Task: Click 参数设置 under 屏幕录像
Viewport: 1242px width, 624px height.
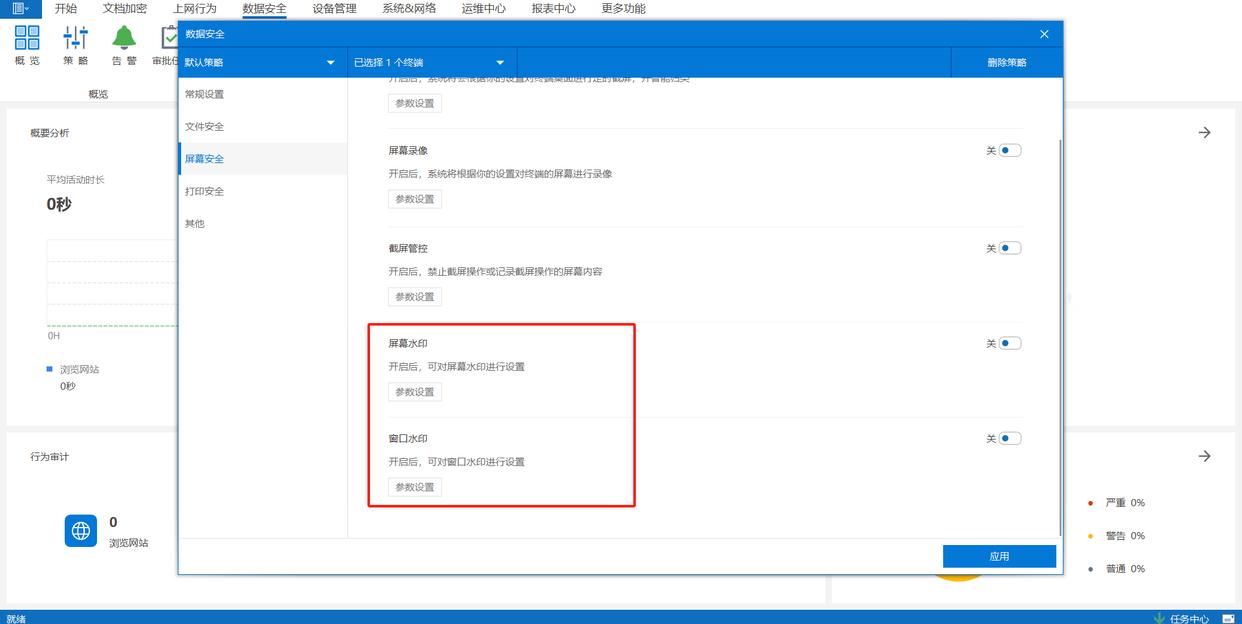Action: point(415,199)
